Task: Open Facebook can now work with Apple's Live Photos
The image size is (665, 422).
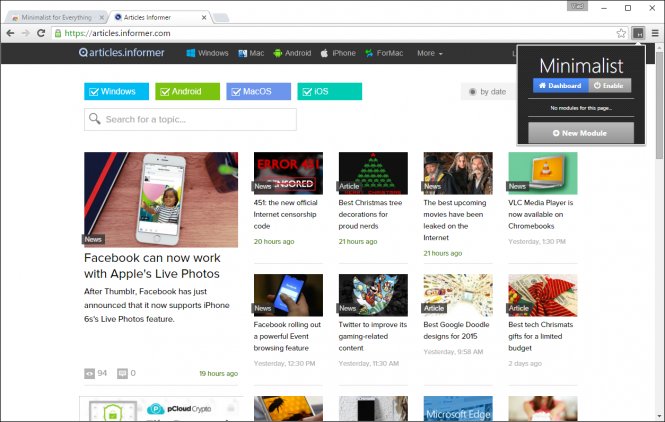Action: (152, 265)
